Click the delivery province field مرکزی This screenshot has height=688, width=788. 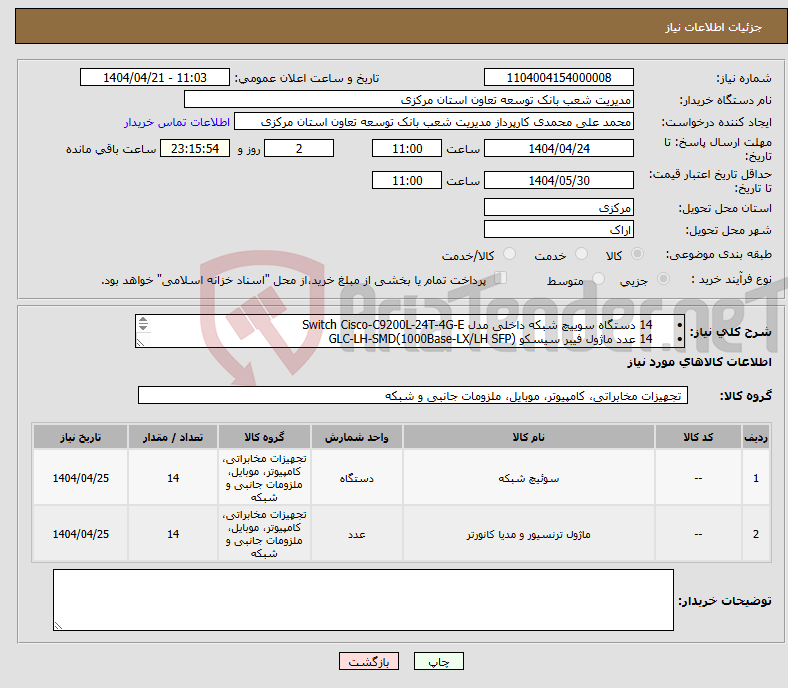point(558,207)
